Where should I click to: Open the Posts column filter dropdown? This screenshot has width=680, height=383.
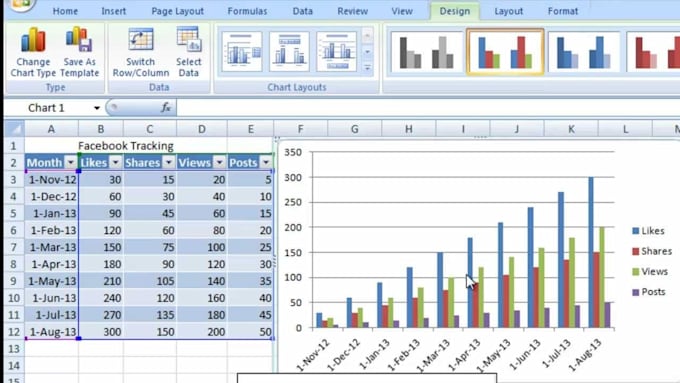point(266,163)
